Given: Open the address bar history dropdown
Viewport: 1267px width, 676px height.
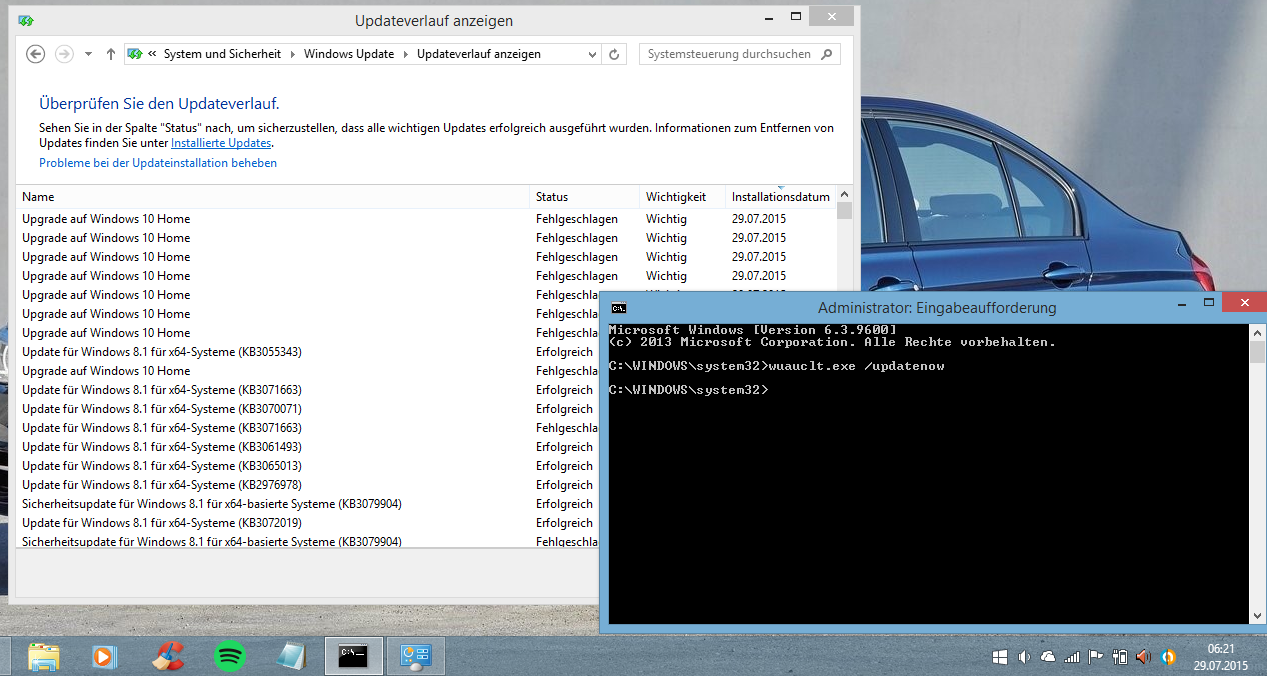Looking at the screenshot, I should 592,54.
